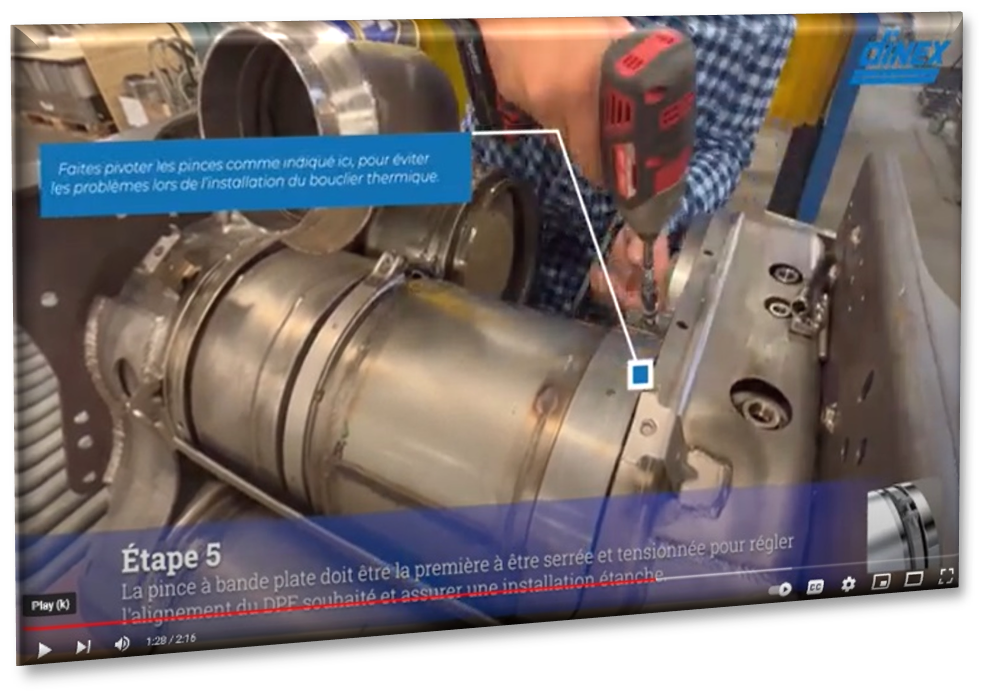Viewport: 985px width, 698px height.
Task: Open the settings gear menu
Action: pos(848,584)
